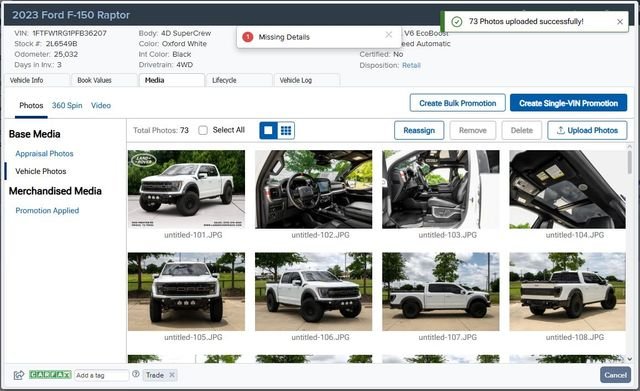The image size is (640, 391).
Task: Select the untitled-106.JPG photo thumbnail
Action: tap(313, 291)
